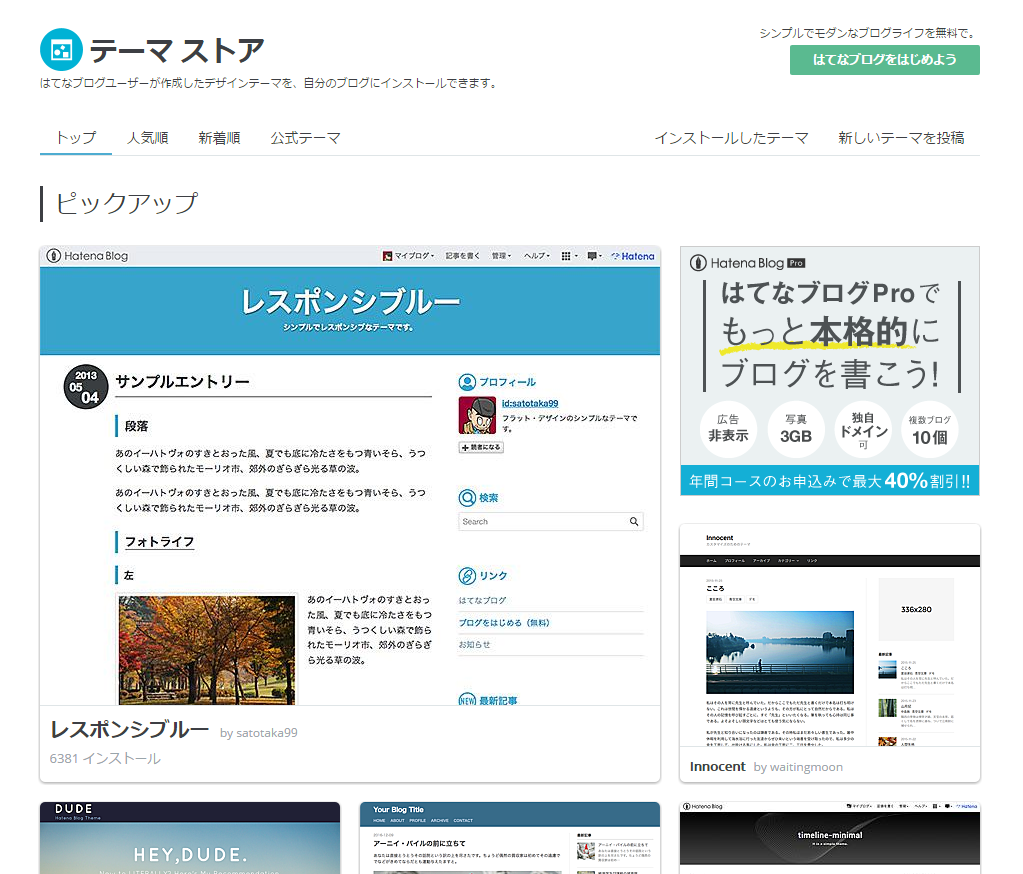1023x874 pixels.
Task: Open the id:satotaka99 profile link
Action: click(x=530, y=403)
